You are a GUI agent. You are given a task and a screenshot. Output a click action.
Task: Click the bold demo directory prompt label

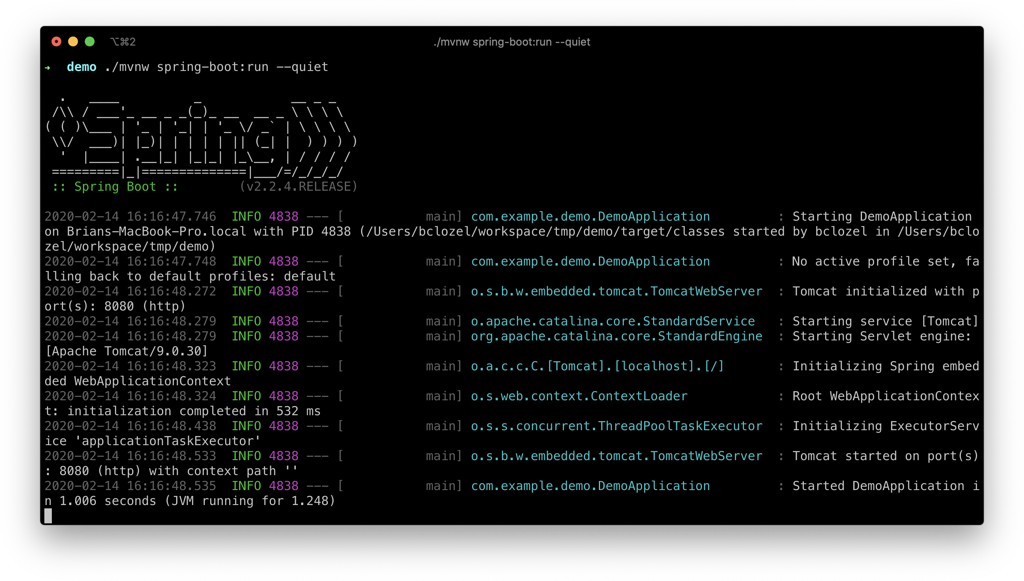pos(81,67)
